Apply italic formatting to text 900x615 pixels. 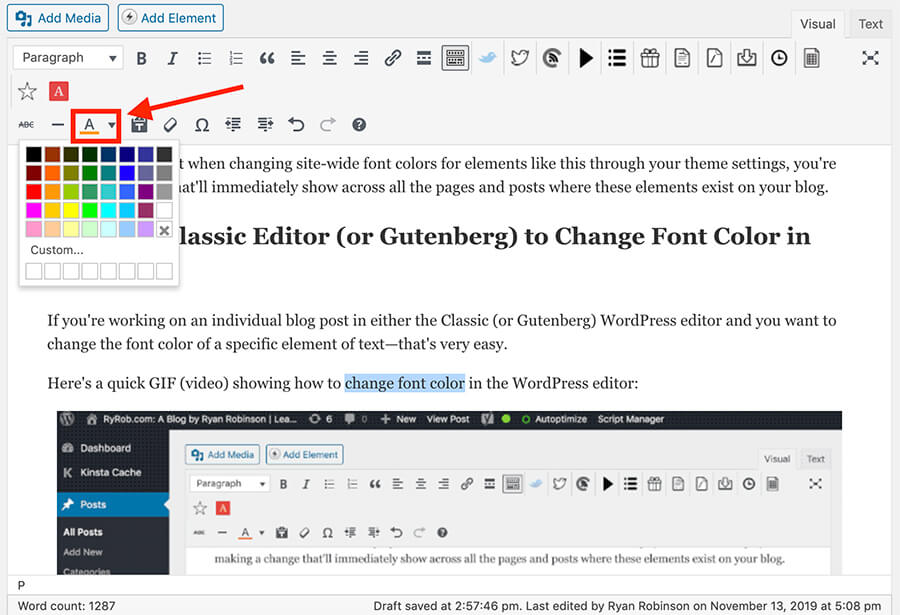click(x=172, y=58)
